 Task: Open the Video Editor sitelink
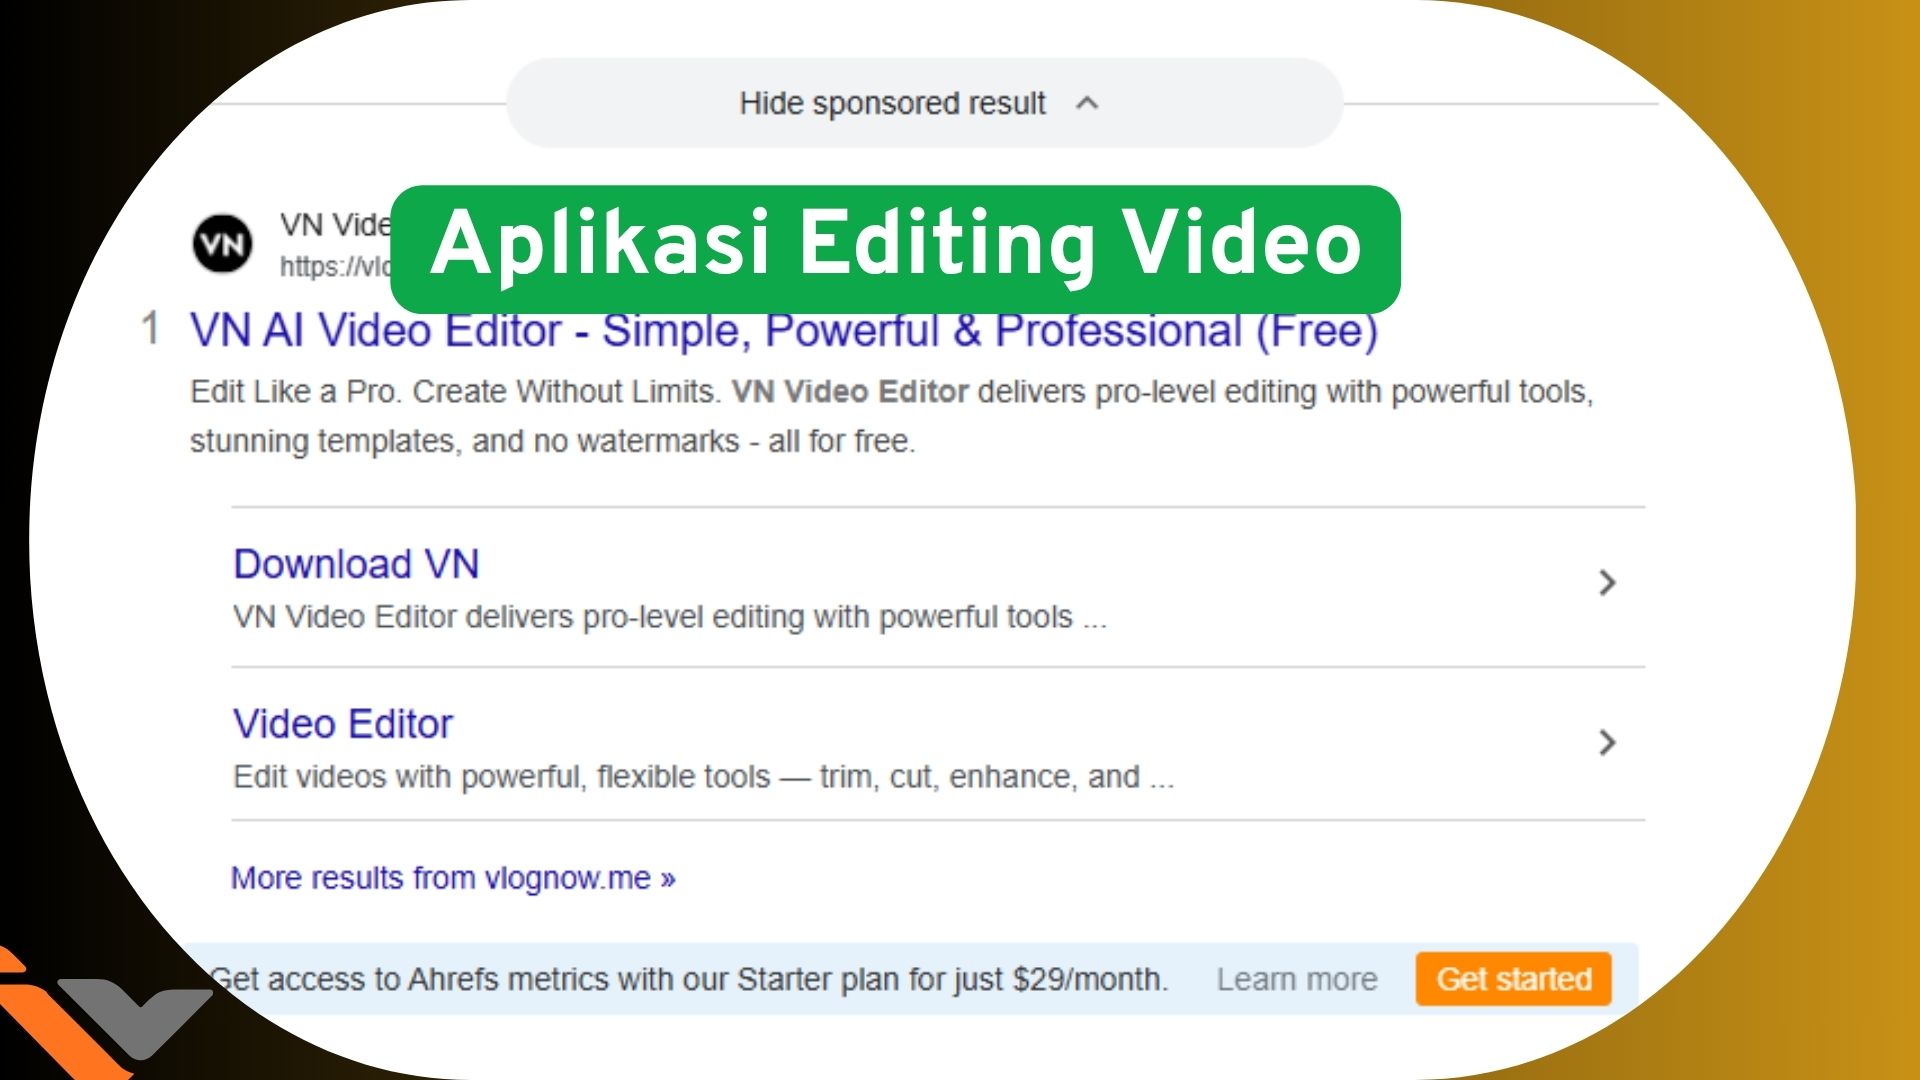click(342, 723)
